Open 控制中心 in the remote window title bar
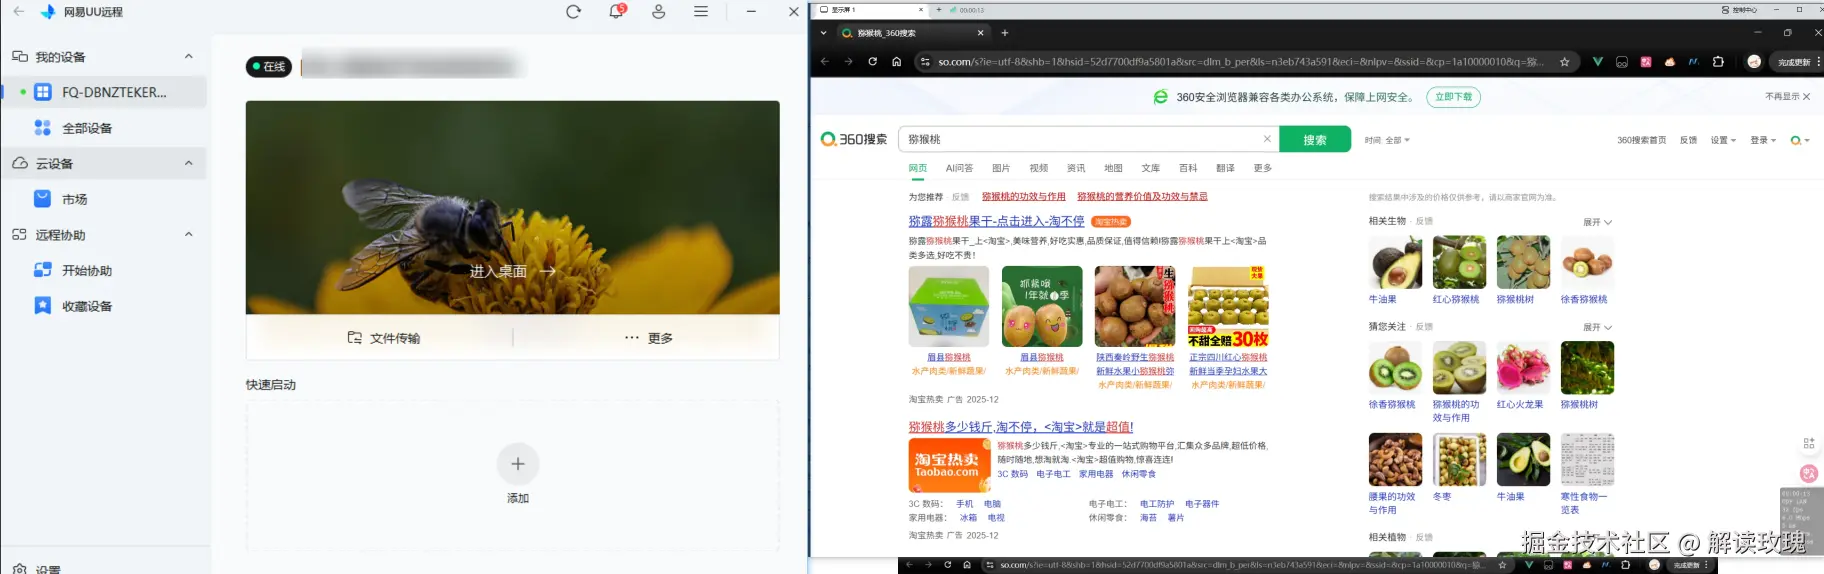Screen dimensions: 1824x574 (1739, 10)
